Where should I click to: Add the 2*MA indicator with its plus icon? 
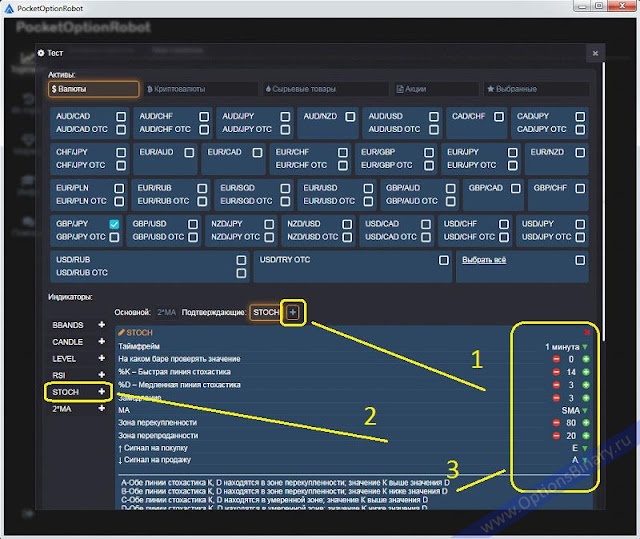pos(102,408)
